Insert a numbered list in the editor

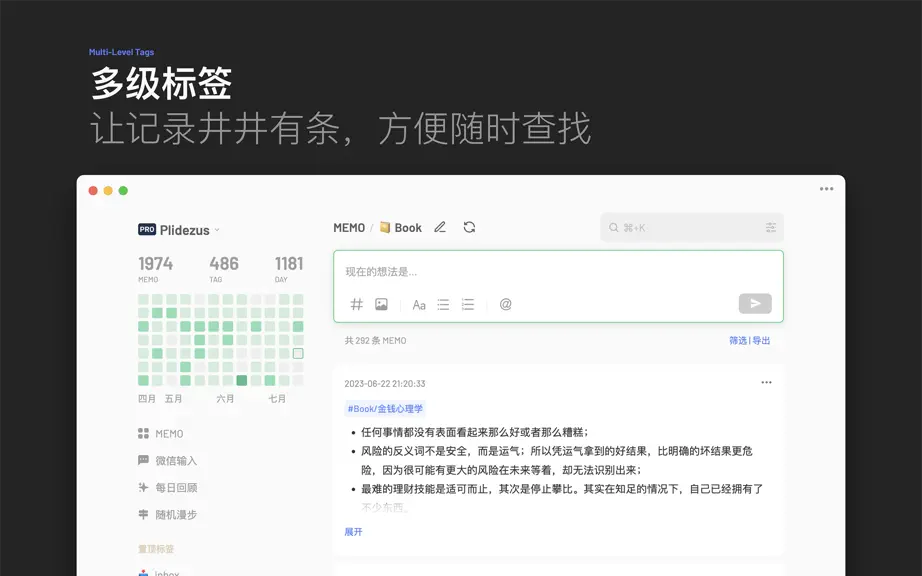[x=468, y=304]
